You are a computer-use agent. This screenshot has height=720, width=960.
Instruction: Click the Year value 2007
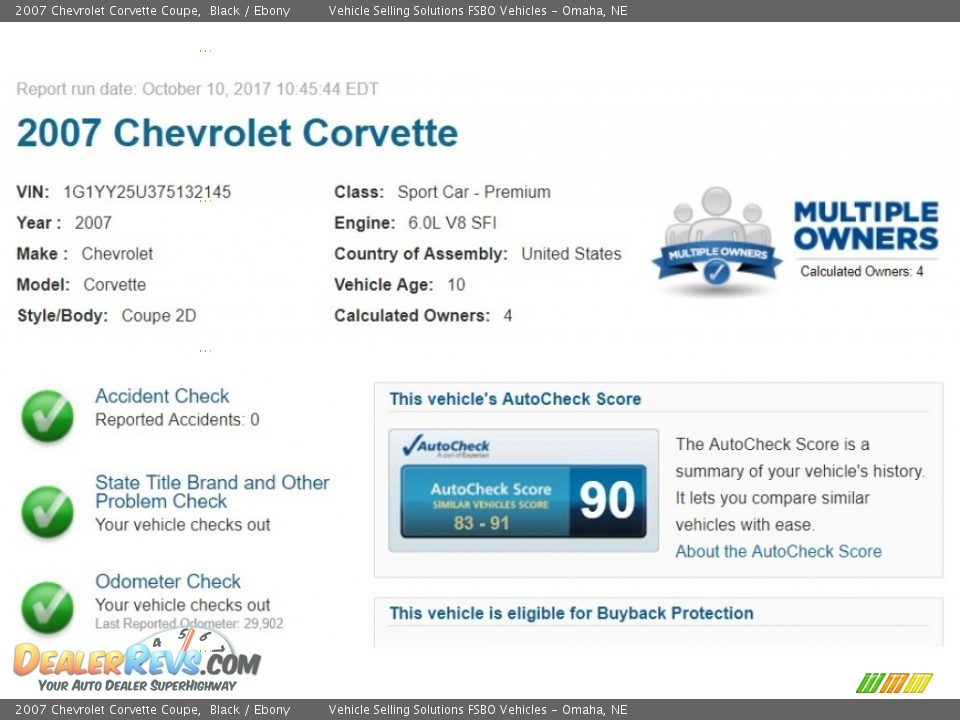[x=93, y=223]
